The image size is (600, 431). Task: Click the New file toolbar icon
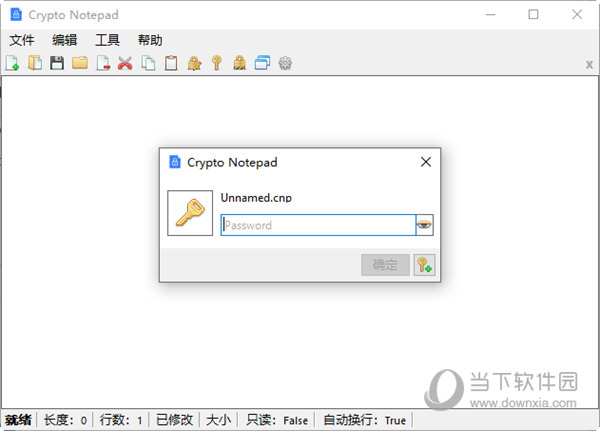(x=13, y=63)
